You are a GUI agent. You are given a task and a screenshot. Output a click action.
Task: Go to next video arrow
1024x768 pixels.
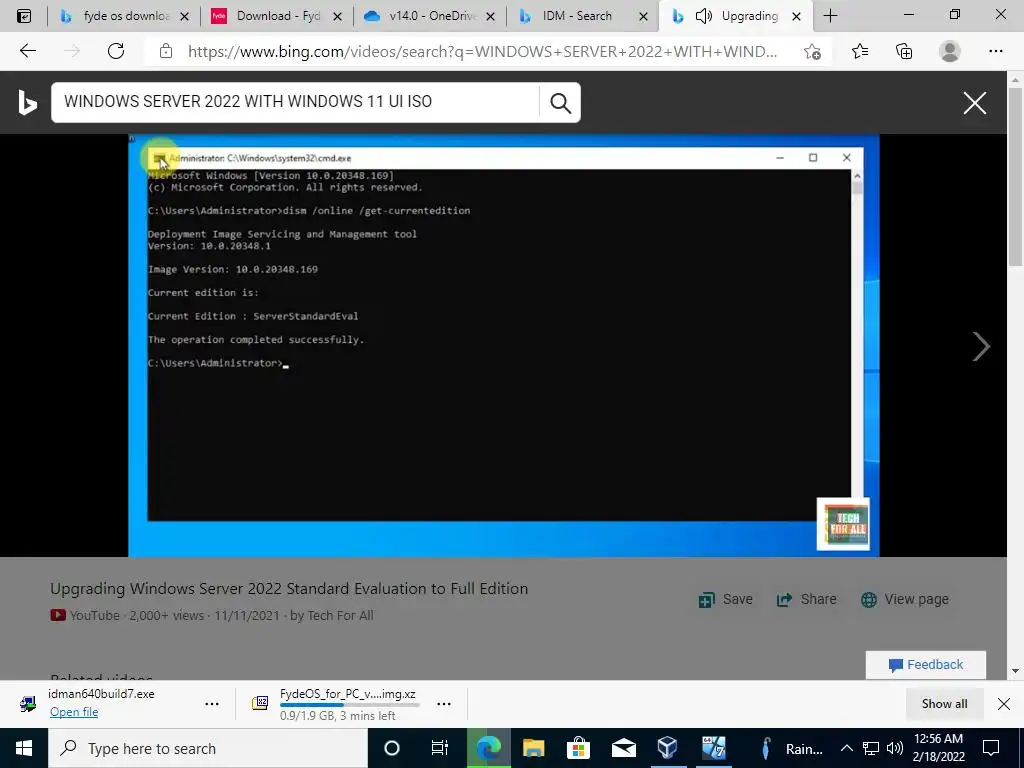point(981,346)
